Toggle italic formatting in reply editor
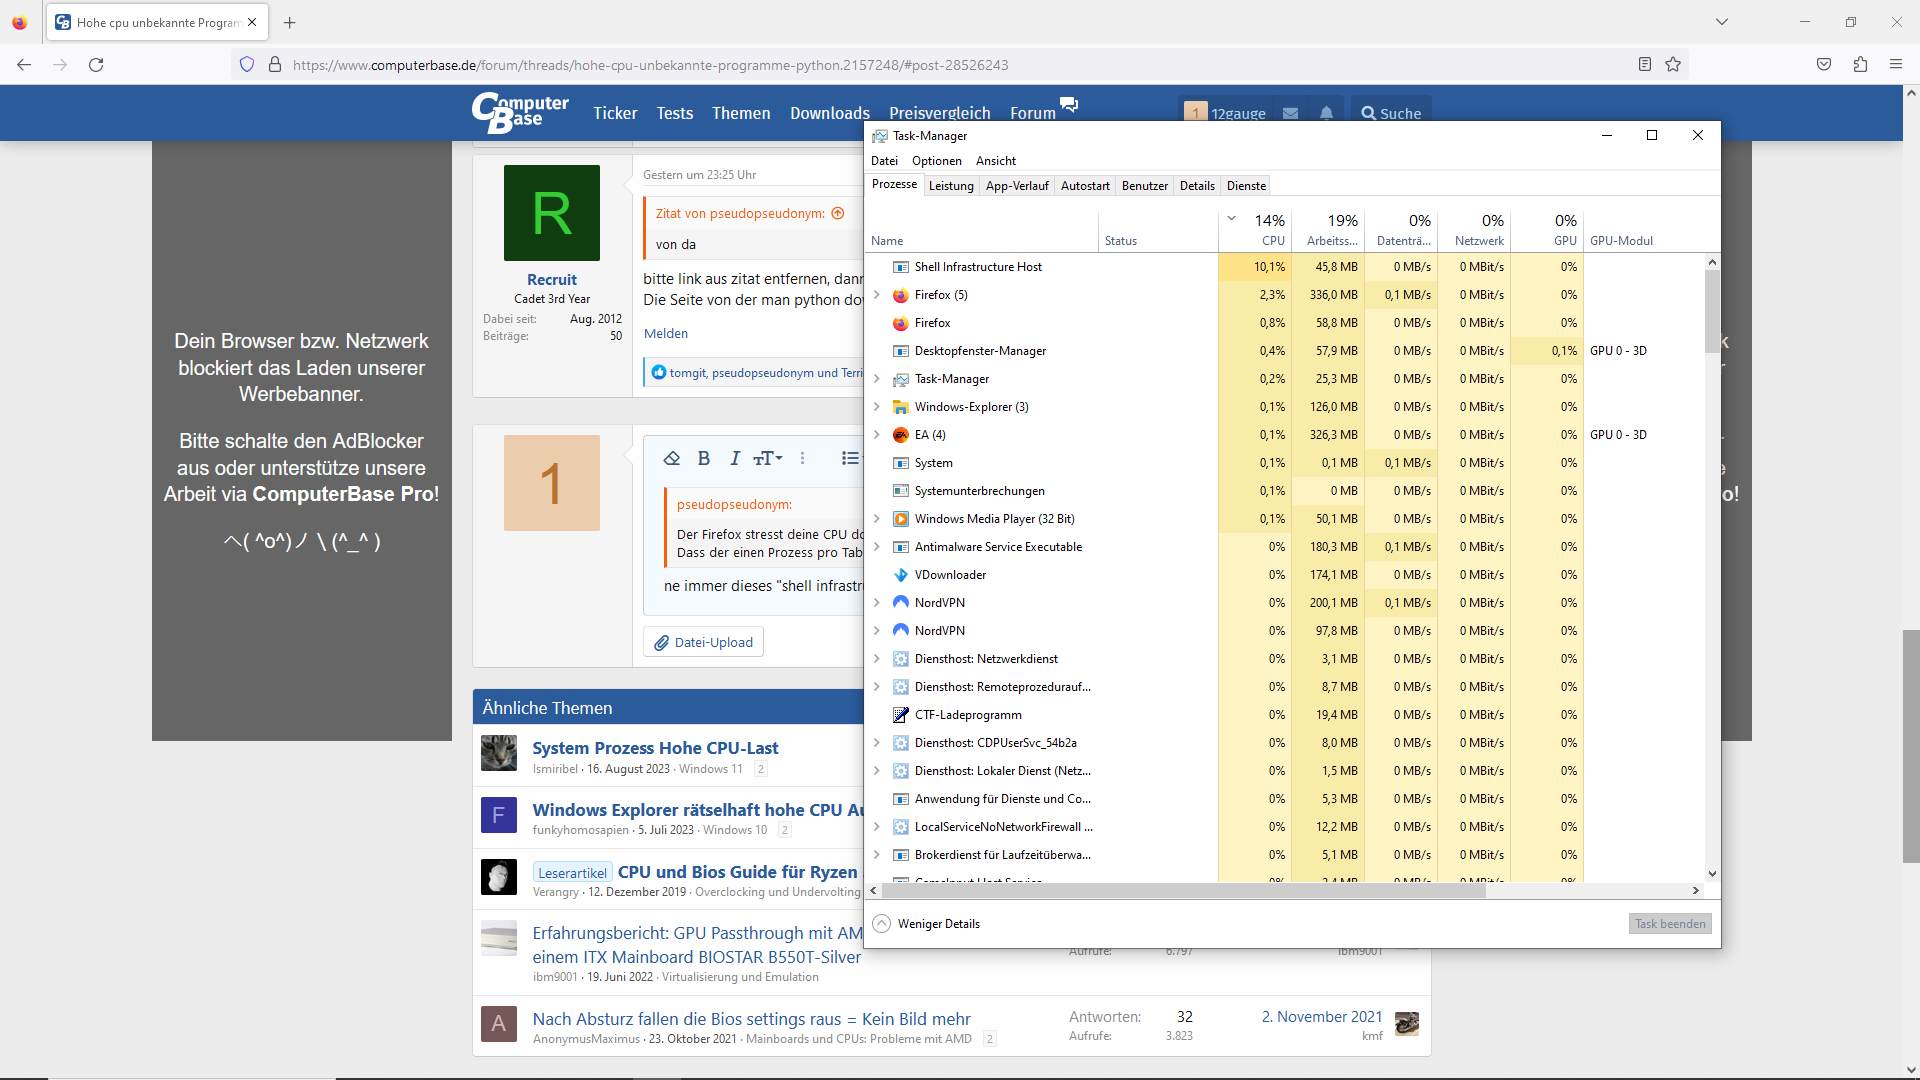The height and width of the screenshot is (1080, 1920). tap(735, 458)
